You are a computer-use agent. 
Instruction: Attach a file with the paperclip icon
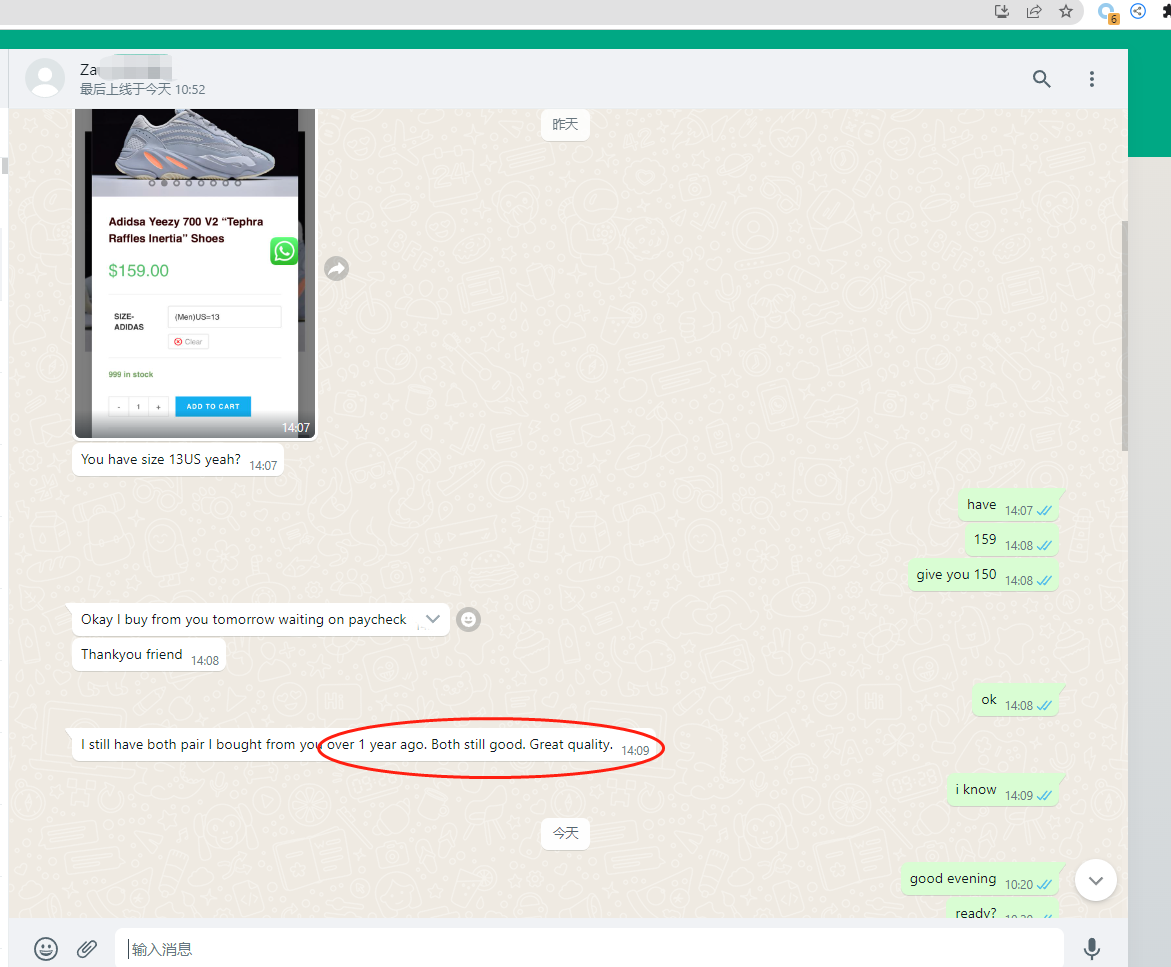[x=87, y=948]
